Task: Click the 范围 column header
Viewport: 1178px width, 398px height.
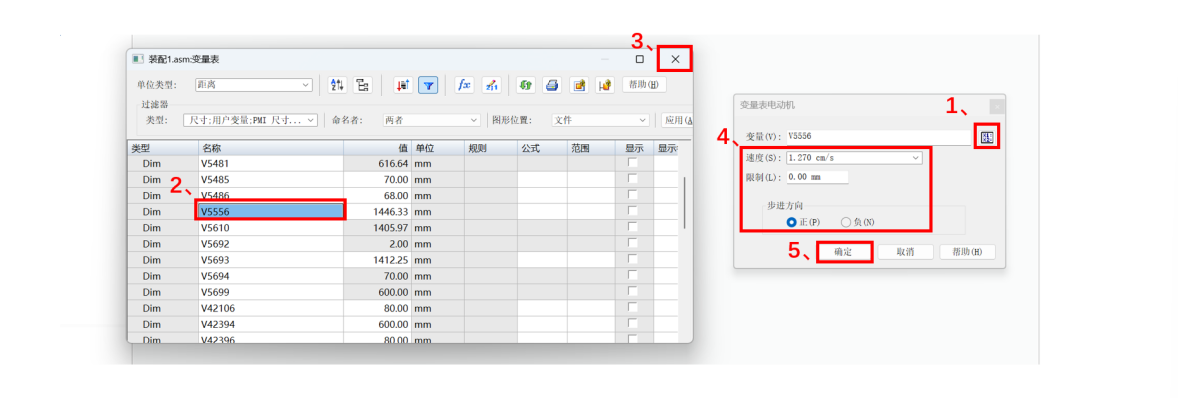Action: [x=591, y=148]
